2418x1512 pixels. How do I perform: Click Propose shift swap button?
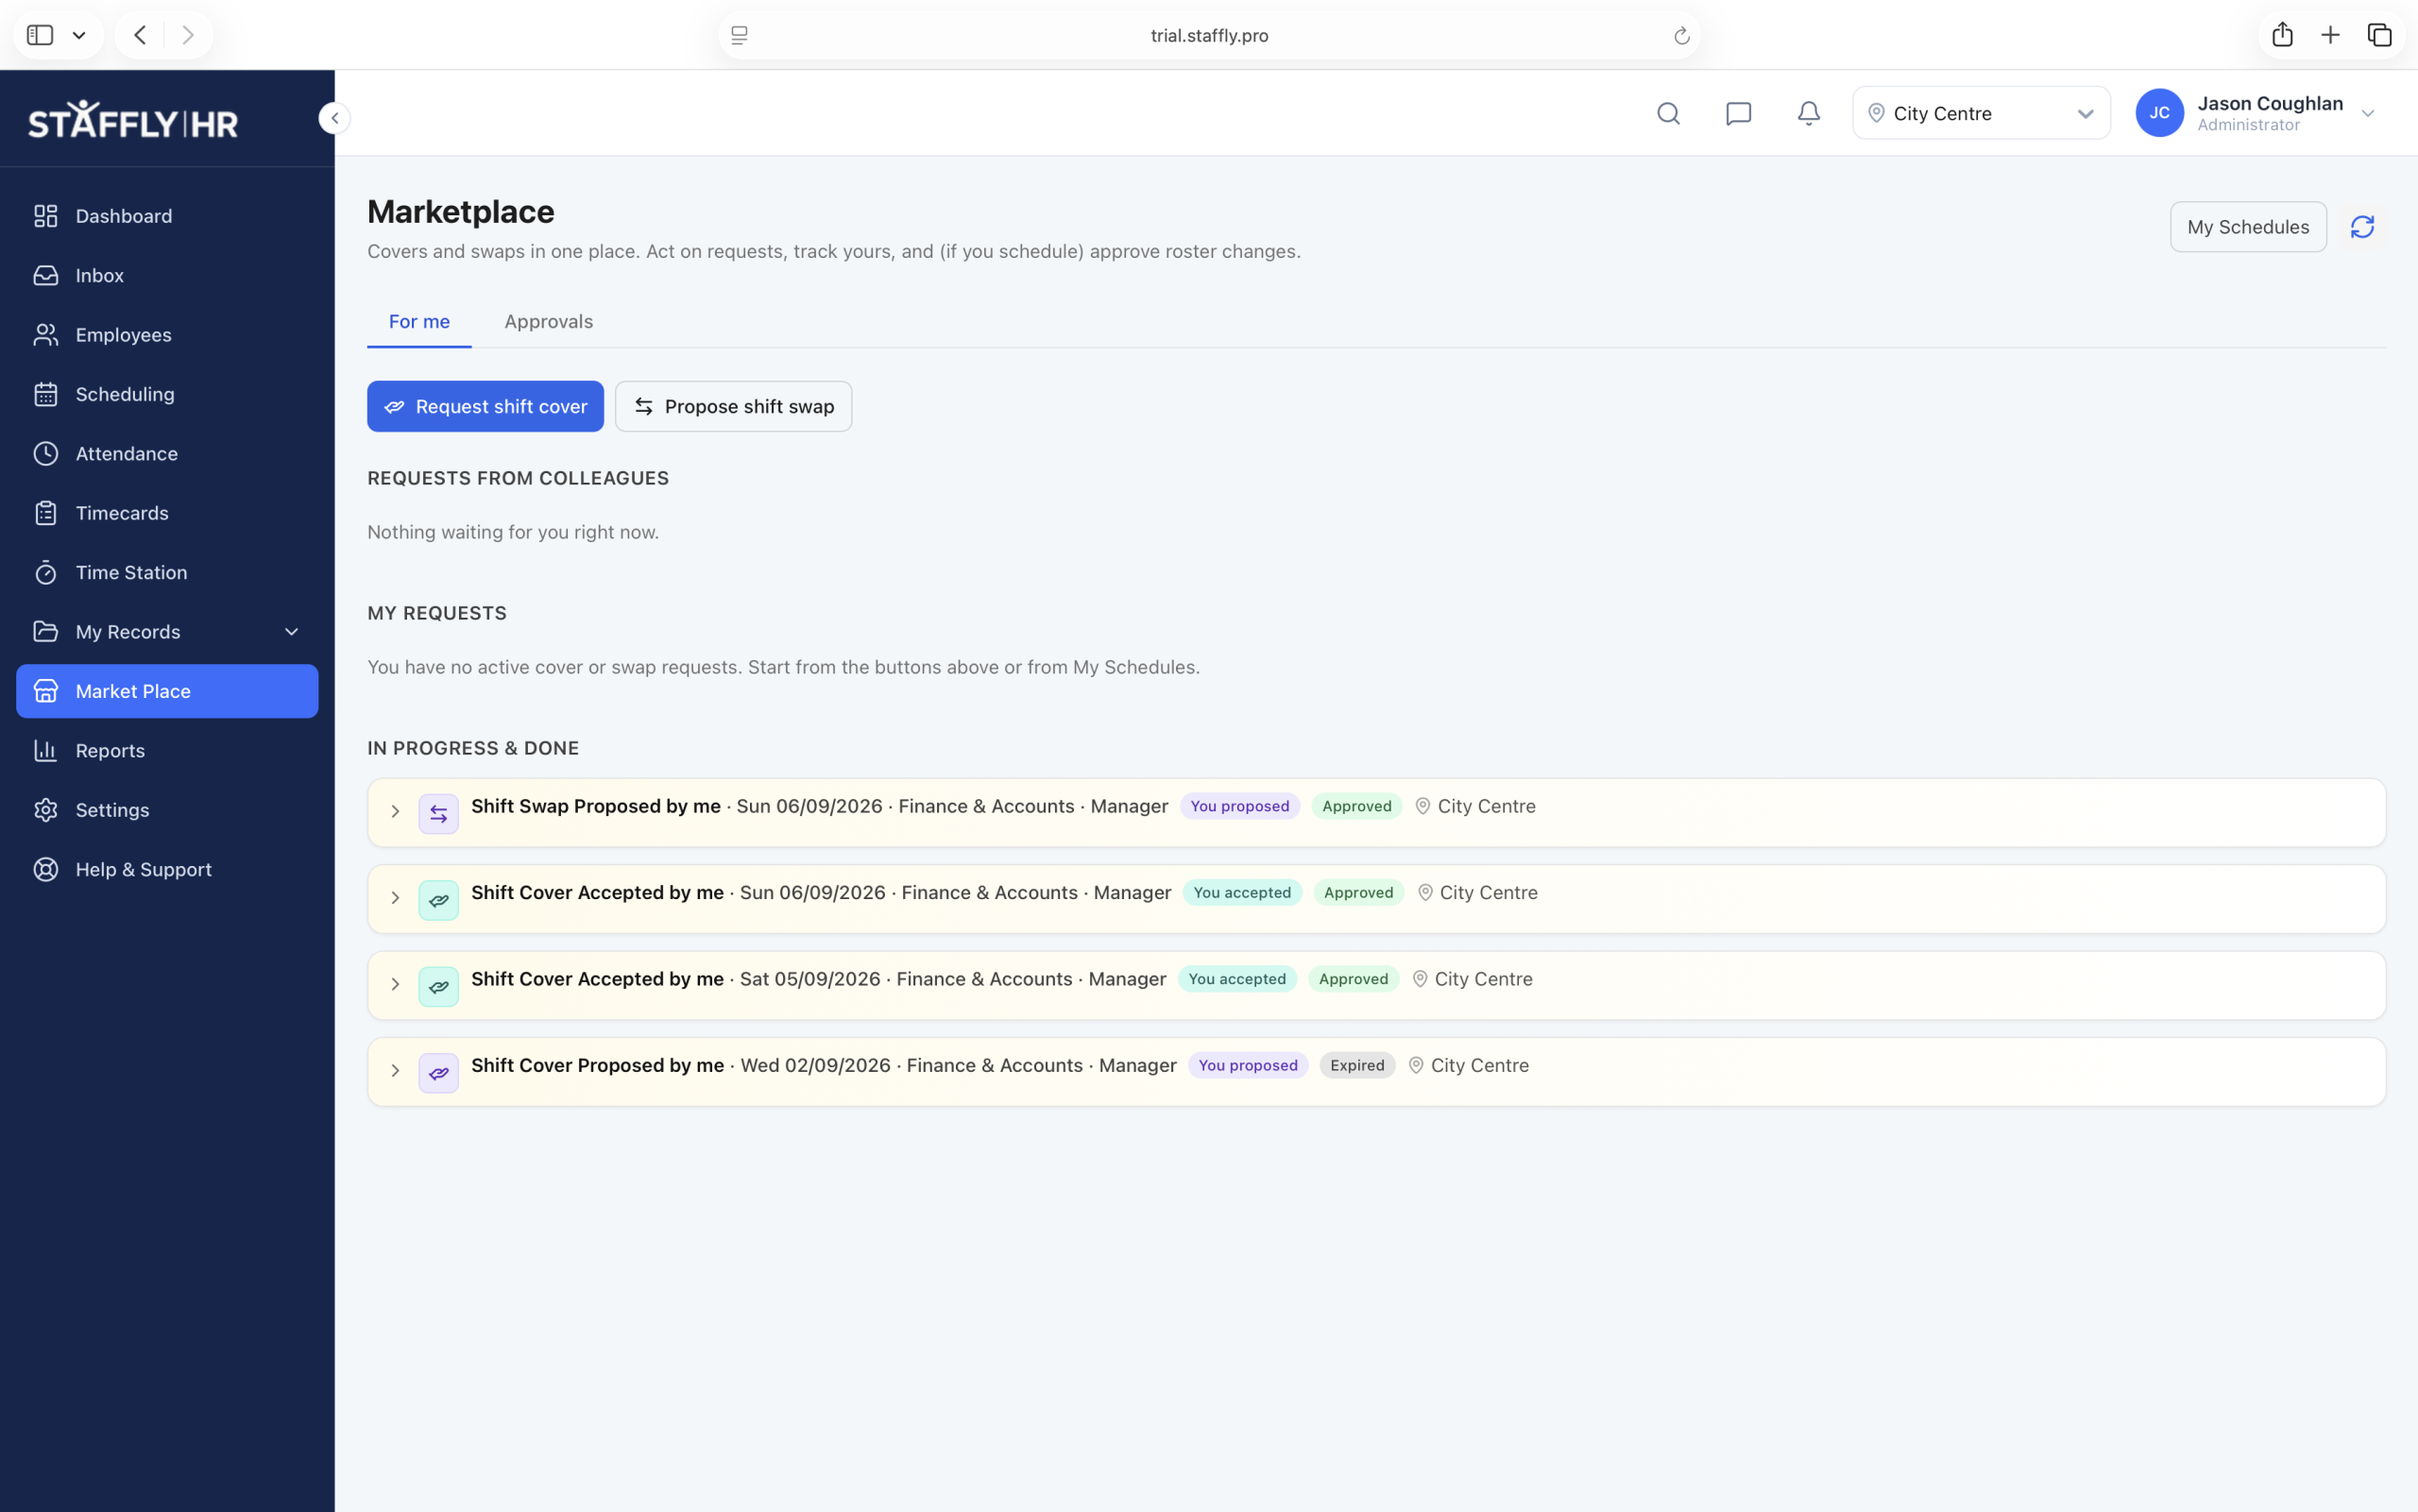pyautogui.click(x=733, y=406)
